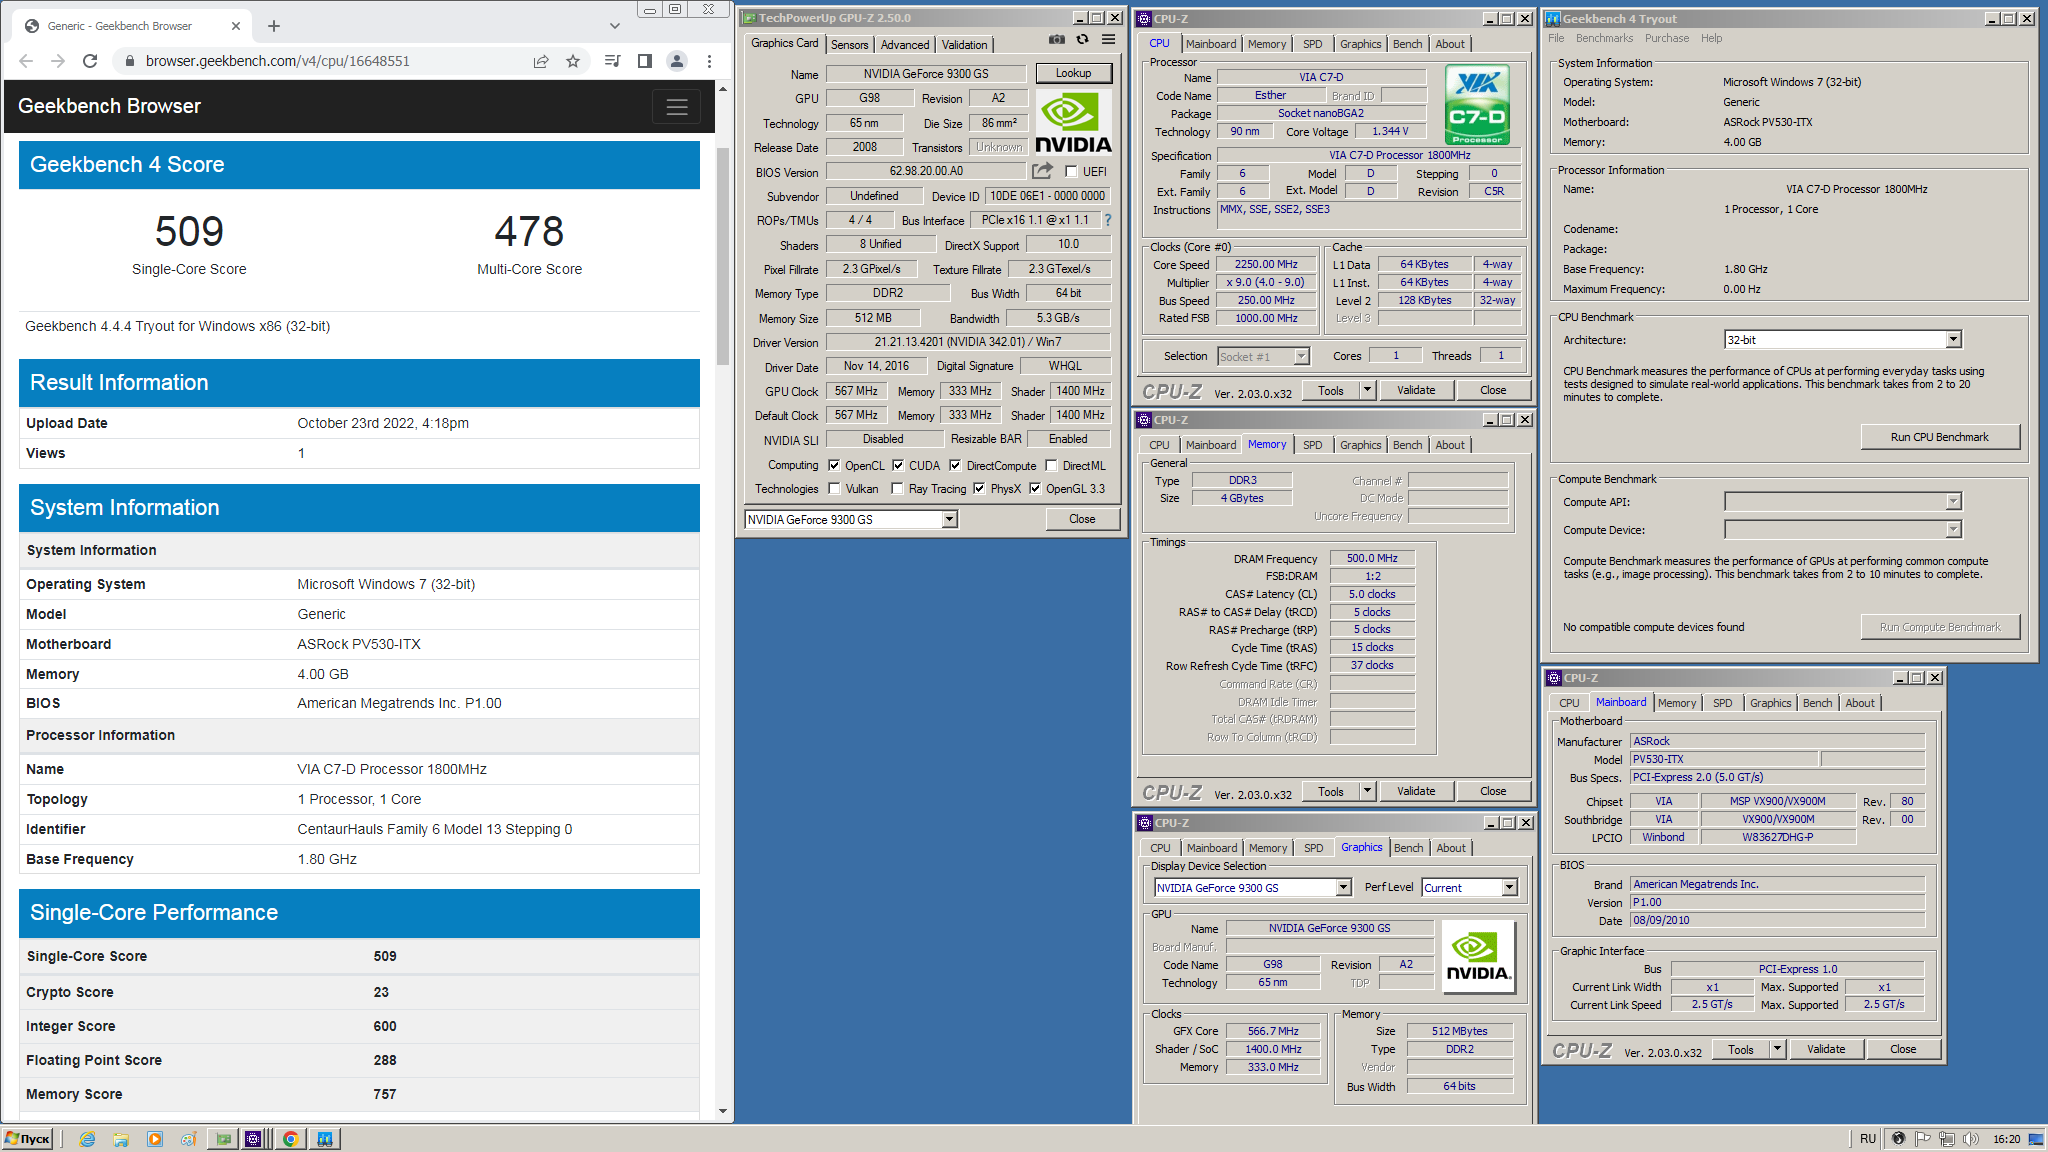The width and height of the screenshot is (2048, 1152).
Task: Toggle the OpenCL checkbox
Action: click(834, 465)
